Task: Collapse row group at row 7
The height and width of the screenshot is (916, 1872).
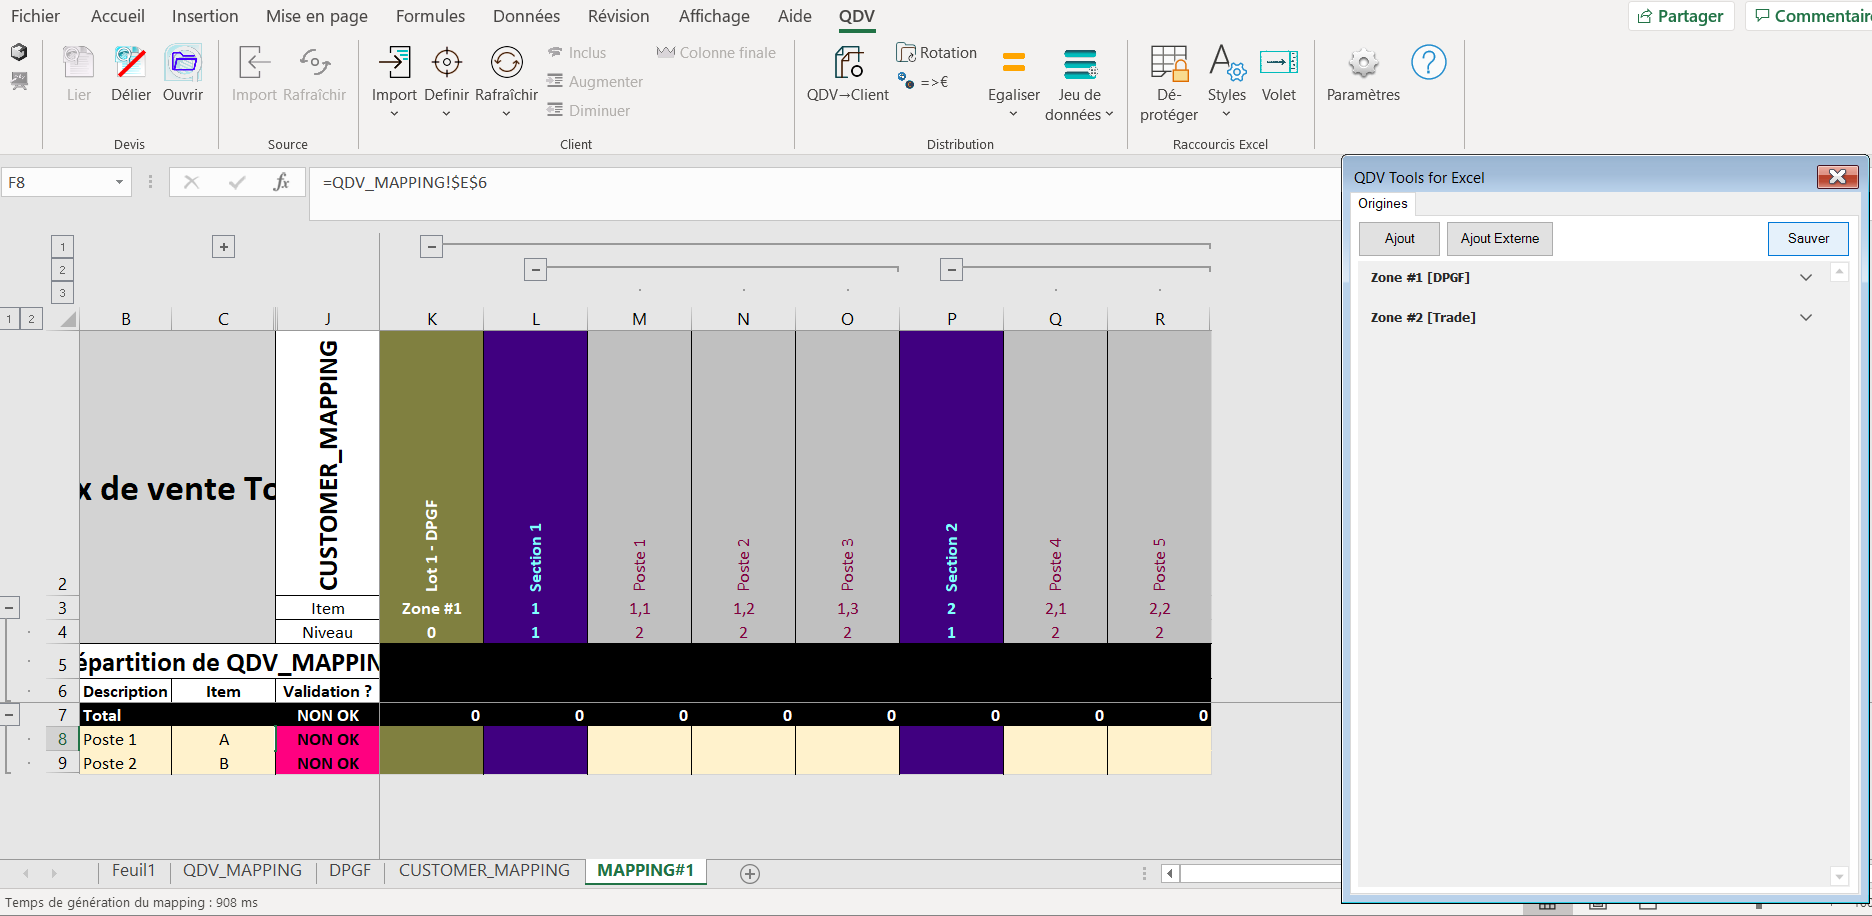Action: coord(9,715)
